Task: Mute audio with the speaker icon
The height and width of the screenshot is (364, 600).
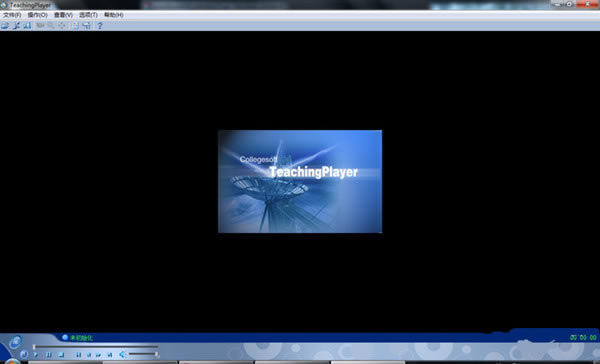Action: click(122, 355)
